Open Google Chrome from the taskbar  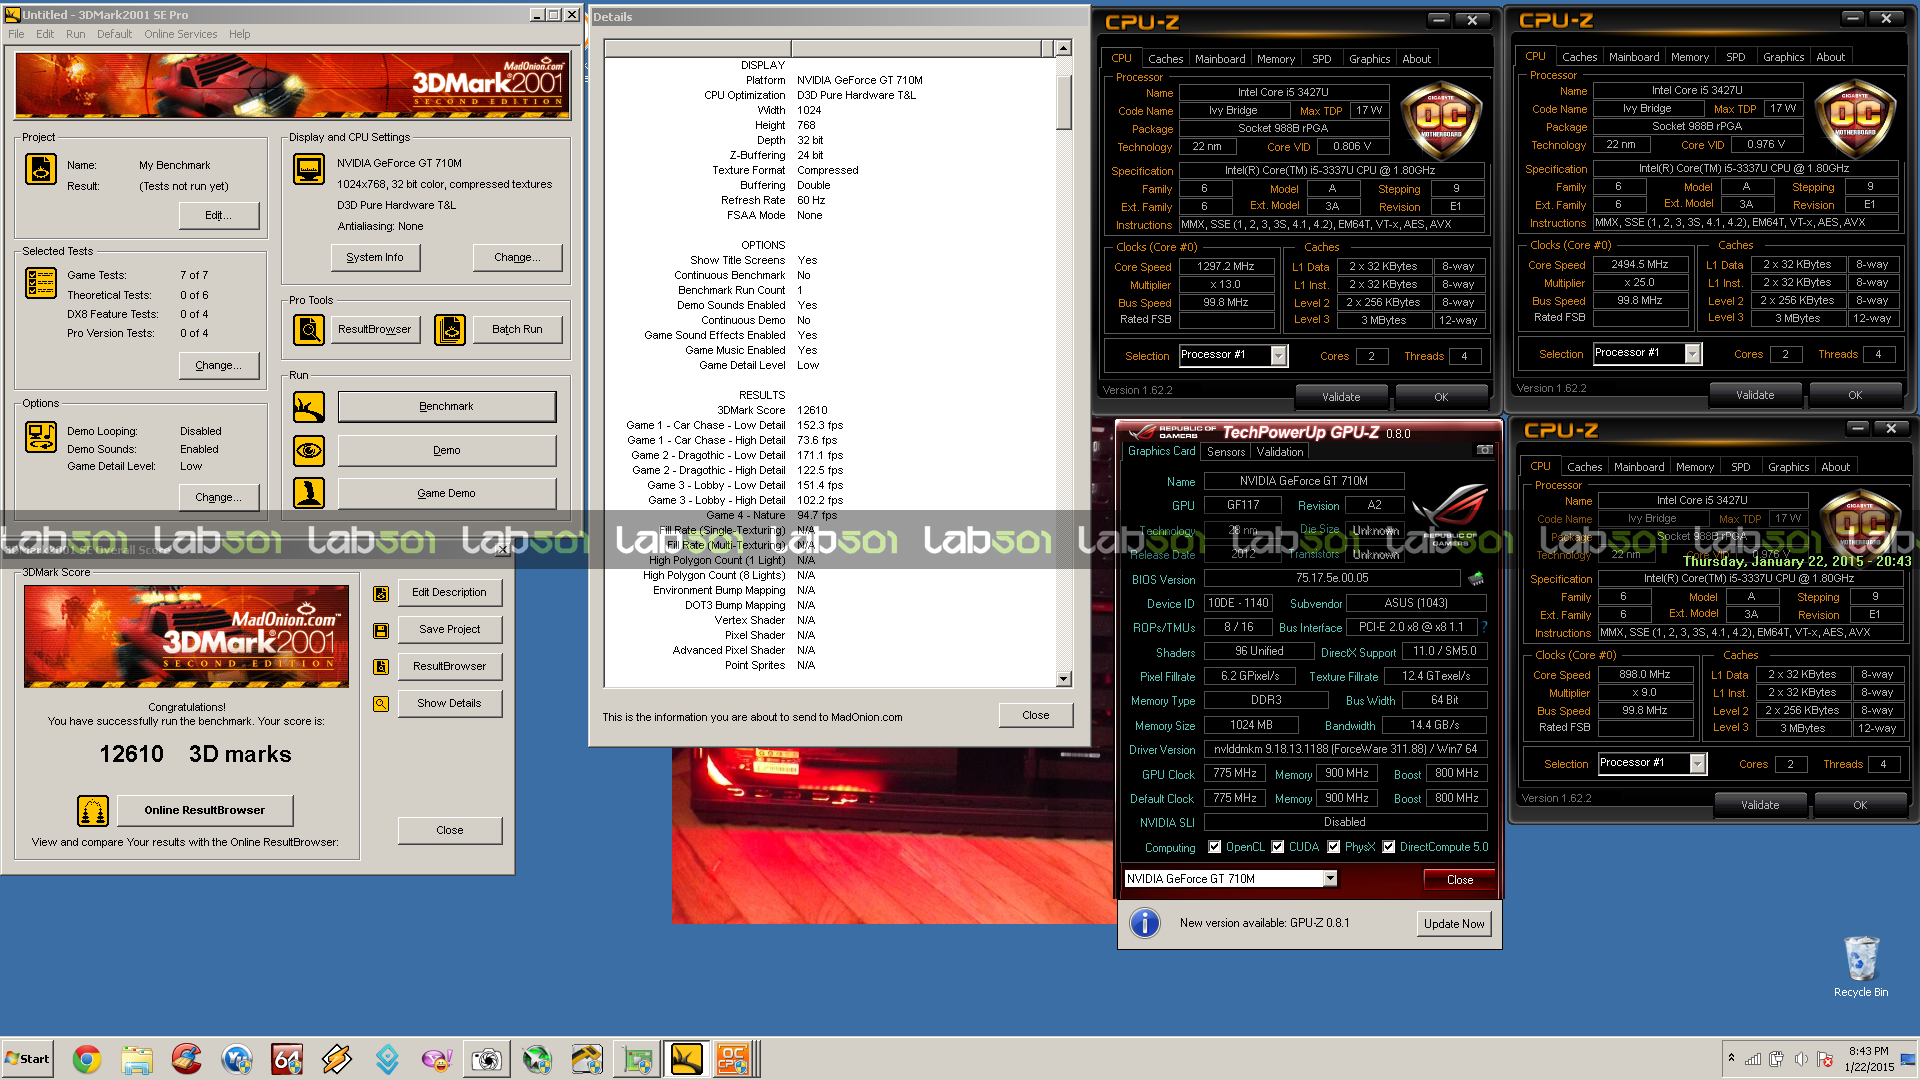[87, 1059]
